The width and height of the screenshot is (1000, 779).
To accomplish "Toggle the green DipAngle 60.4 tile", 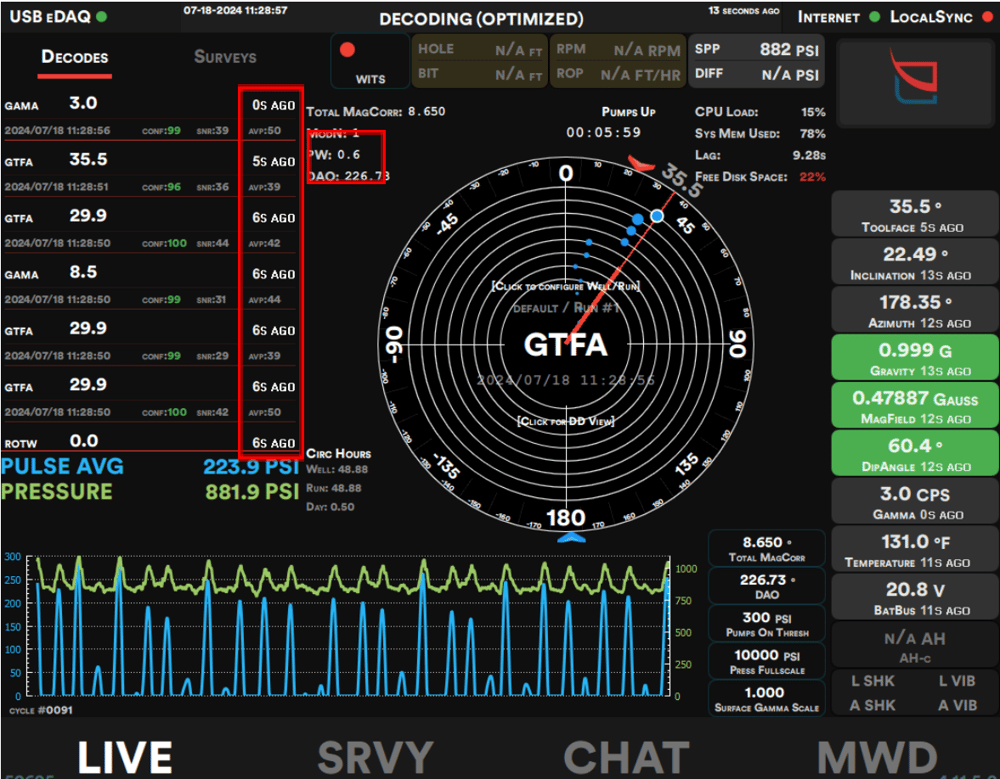I will 915,453.
